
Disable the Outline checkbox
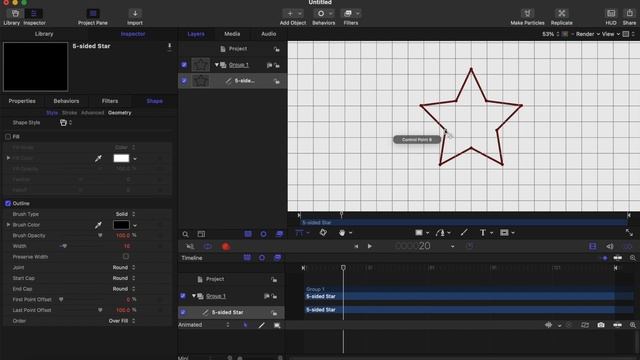click(x=8, y=203)
